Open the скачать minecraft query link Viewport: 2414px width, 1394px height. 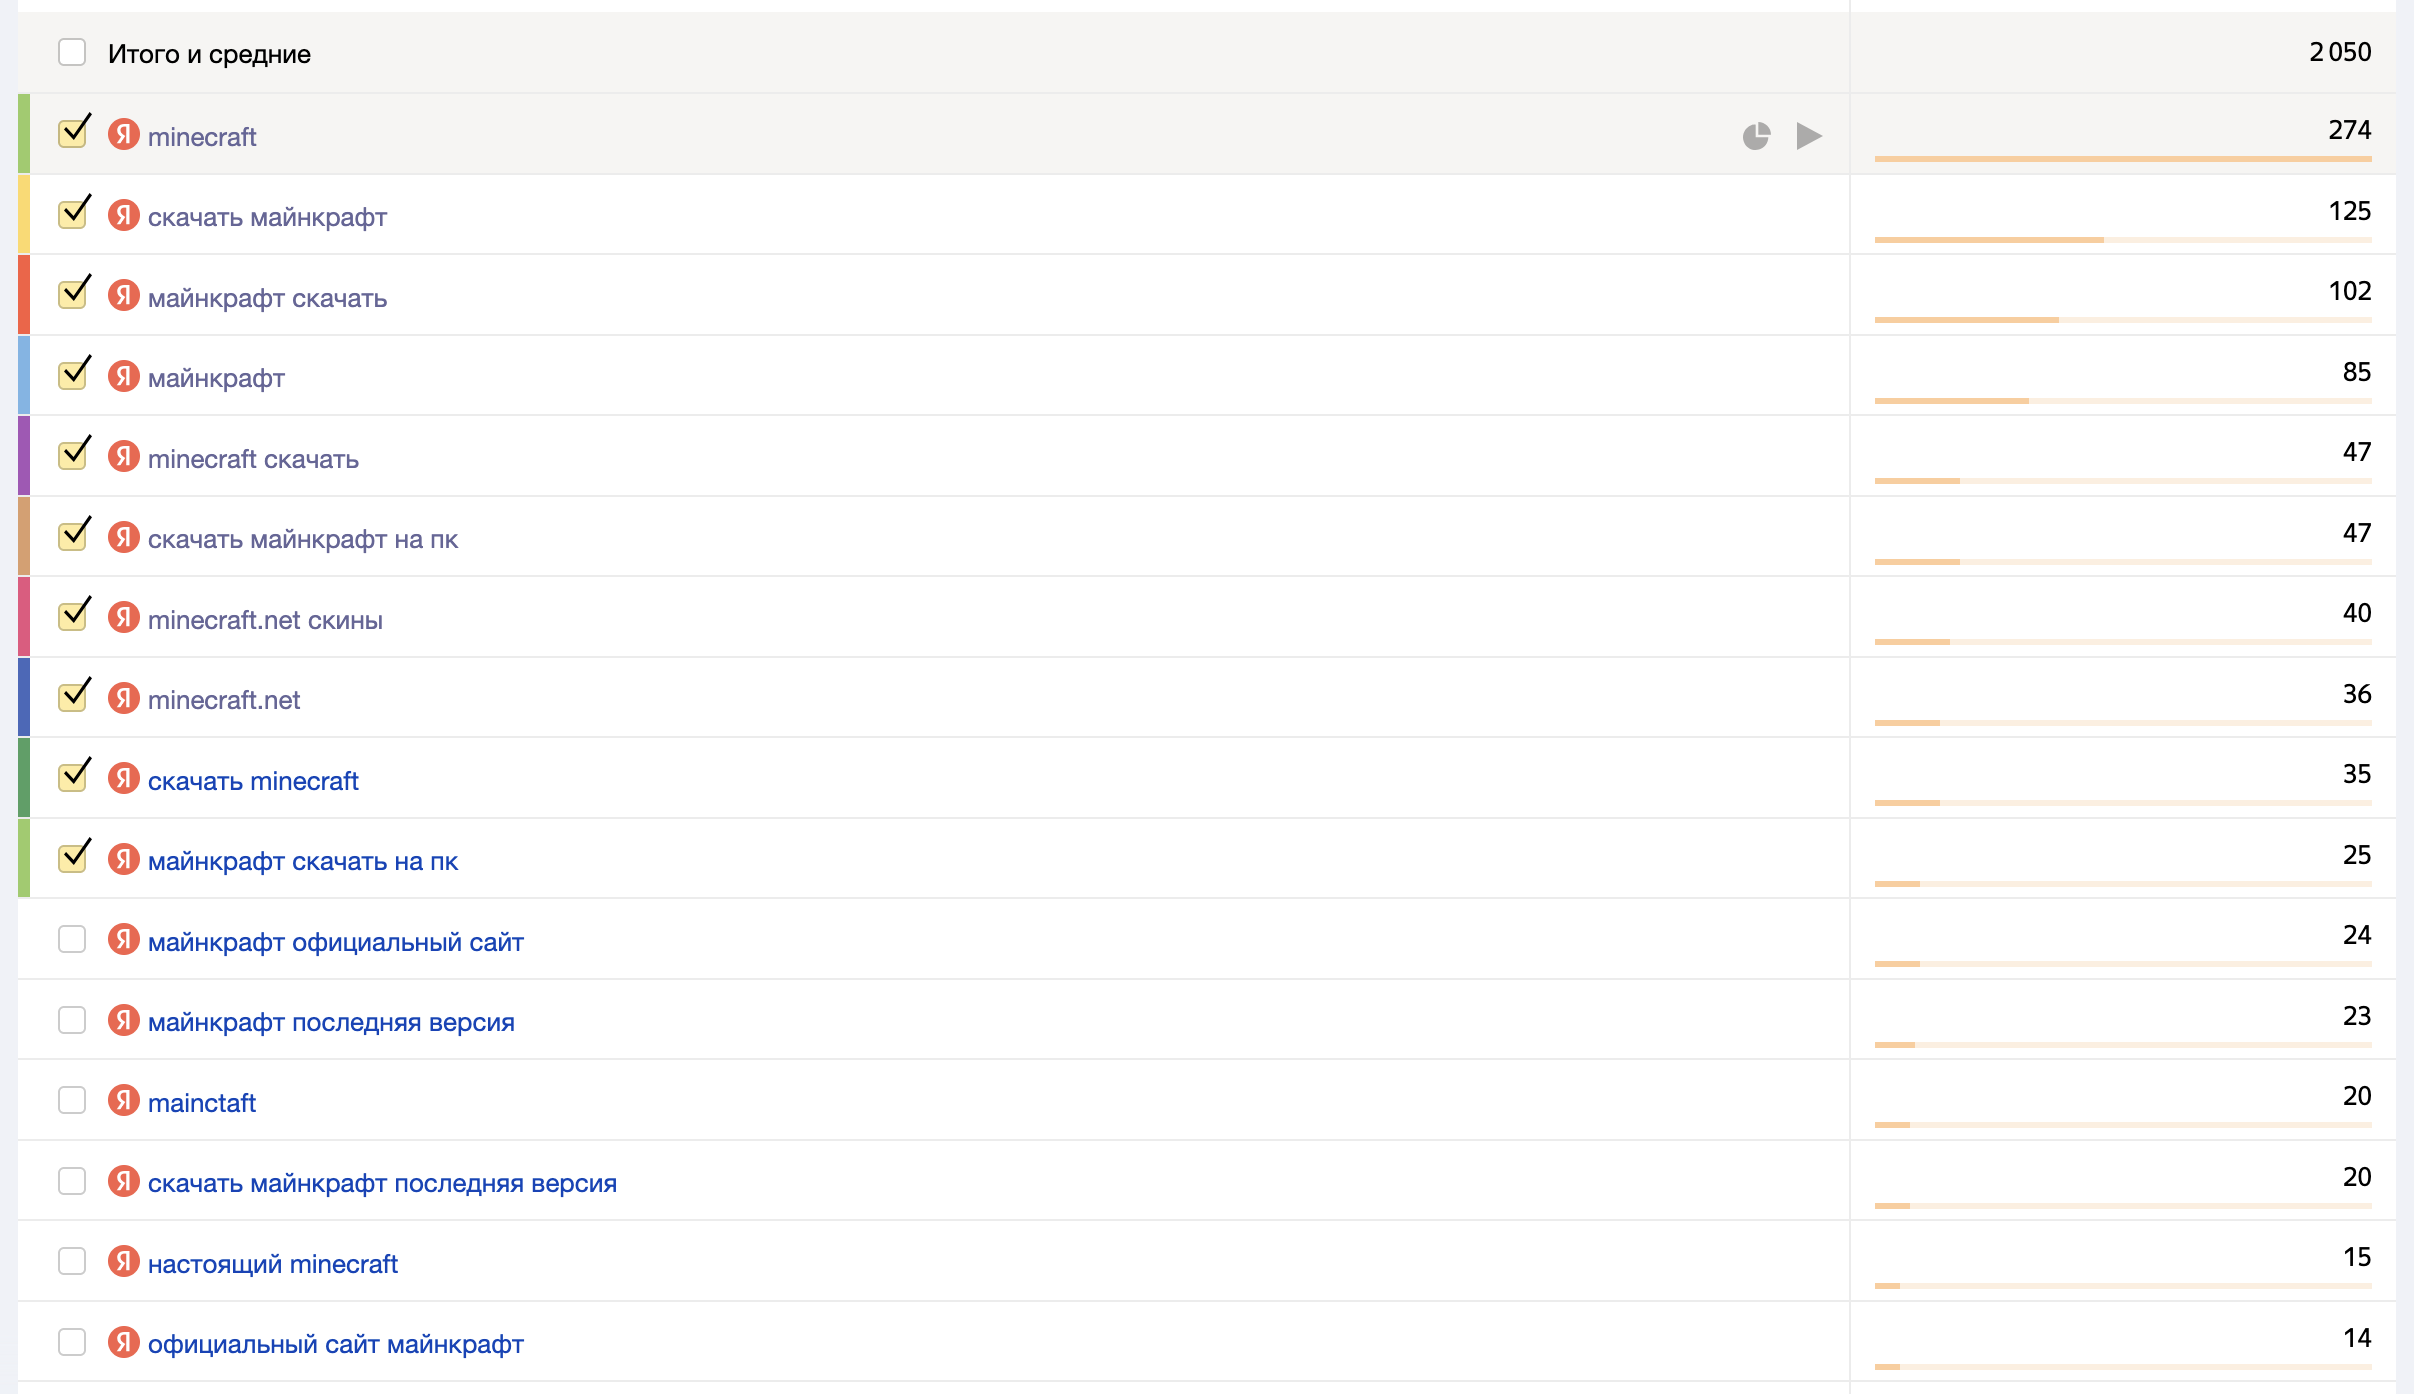pyautogui.click(x=253, y=781)
